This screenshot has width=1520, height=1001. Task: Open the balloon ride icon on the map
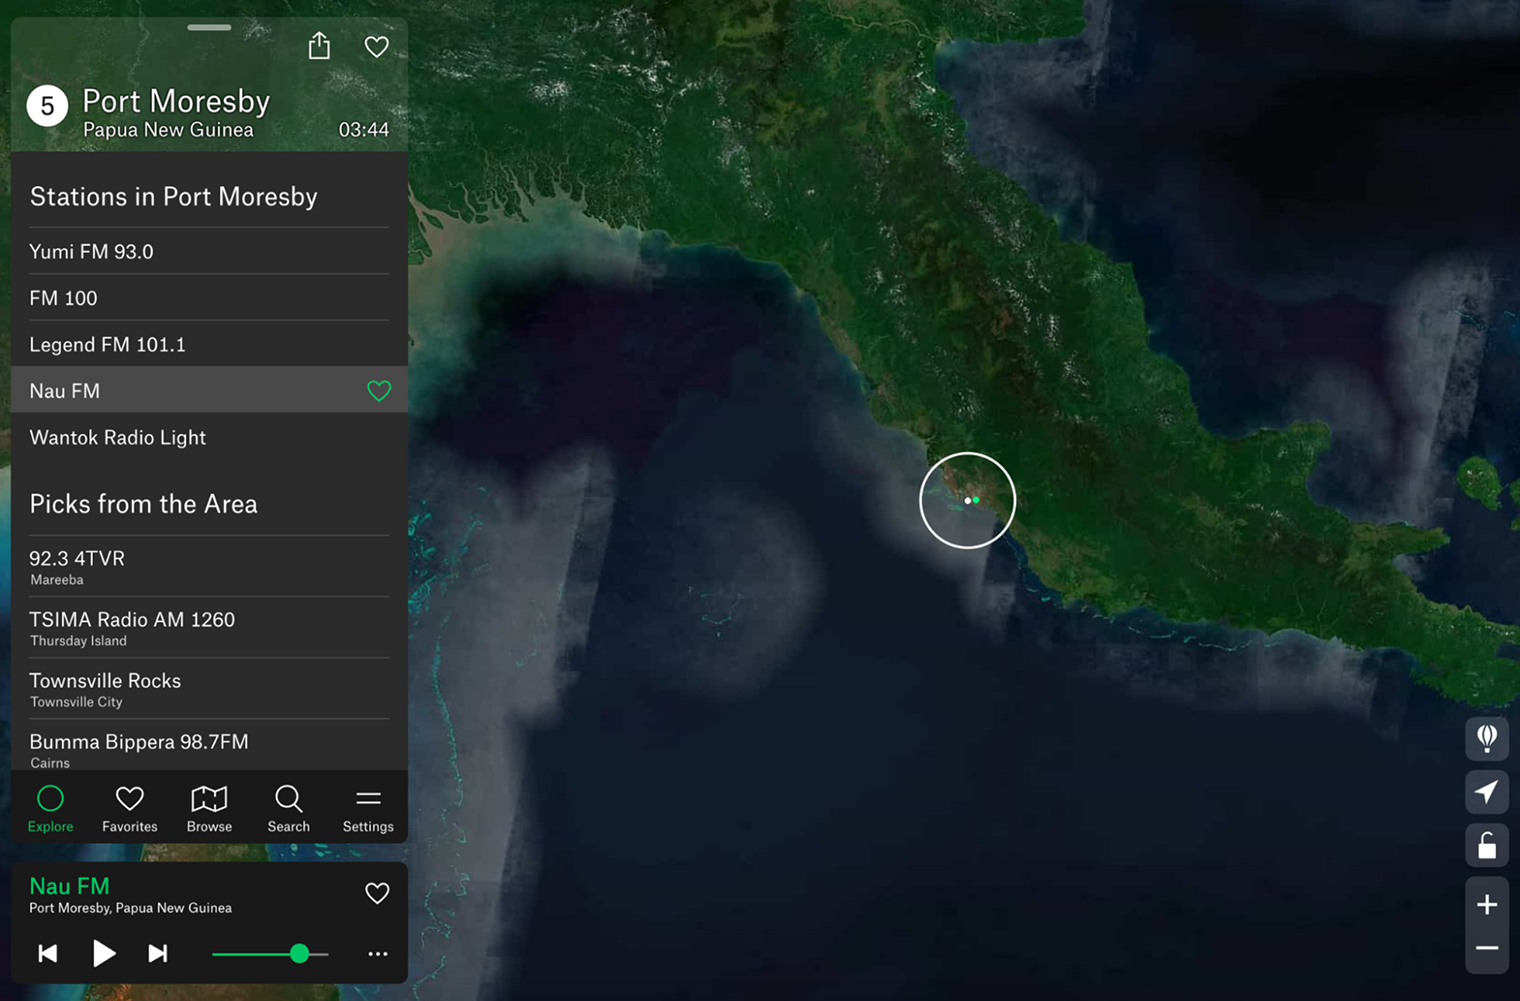pos(1487,738)
